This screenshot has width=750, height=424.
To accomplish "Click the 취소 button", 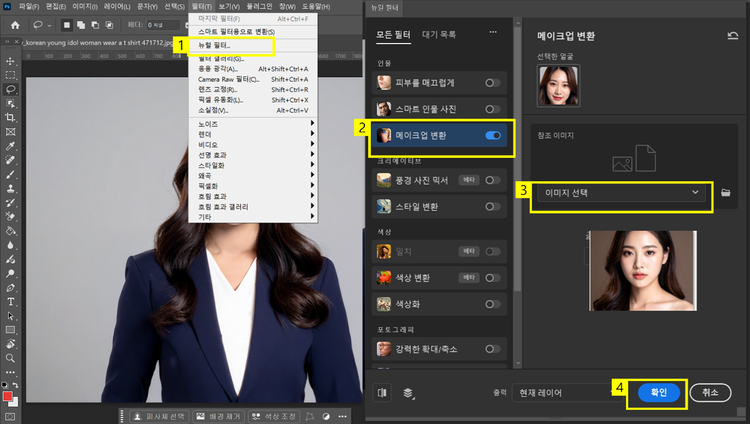I will tap(710, 392).
